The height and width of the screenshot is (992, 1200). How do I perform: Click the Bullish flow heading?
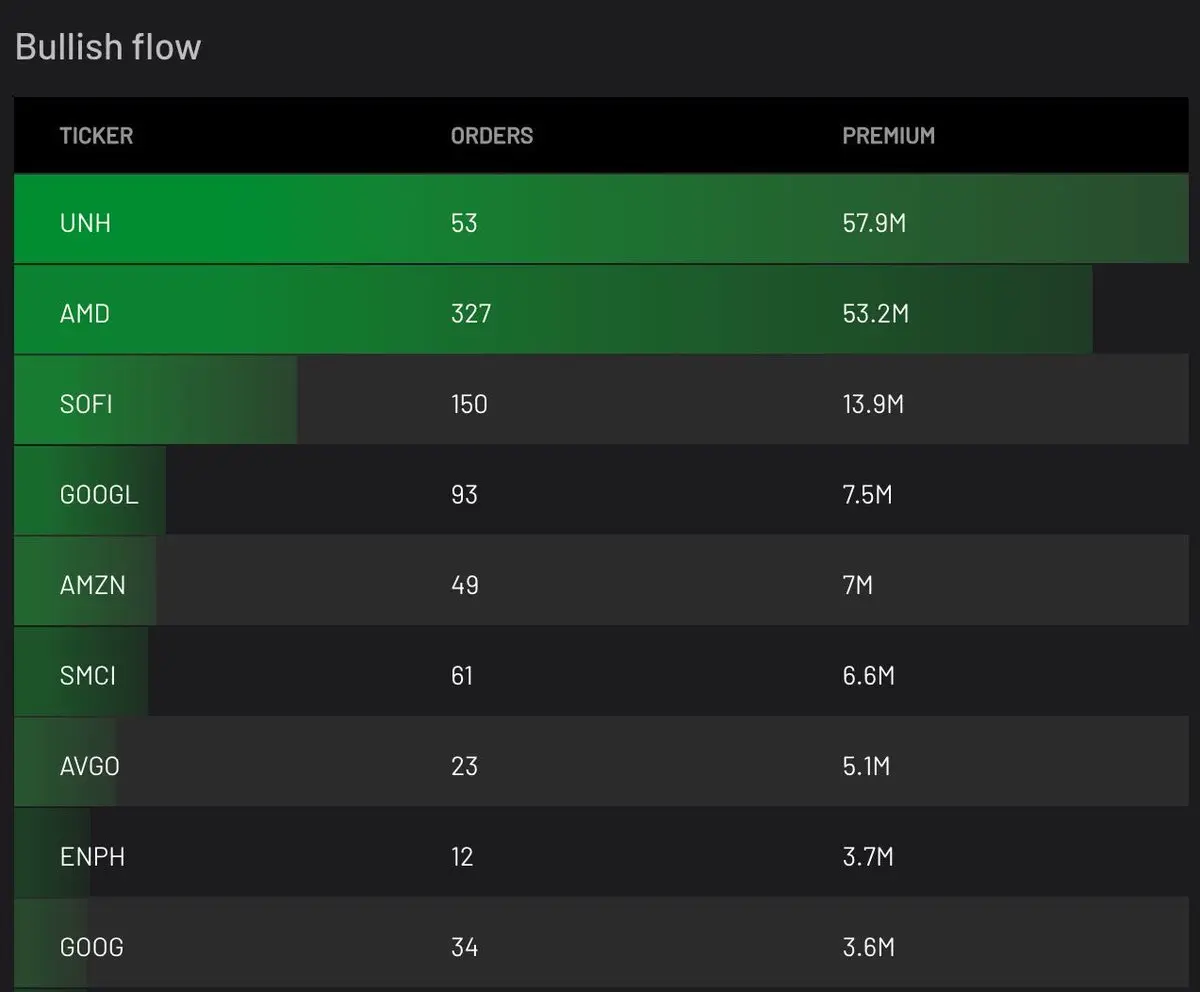pyautogui.click(x=108, y=47)
